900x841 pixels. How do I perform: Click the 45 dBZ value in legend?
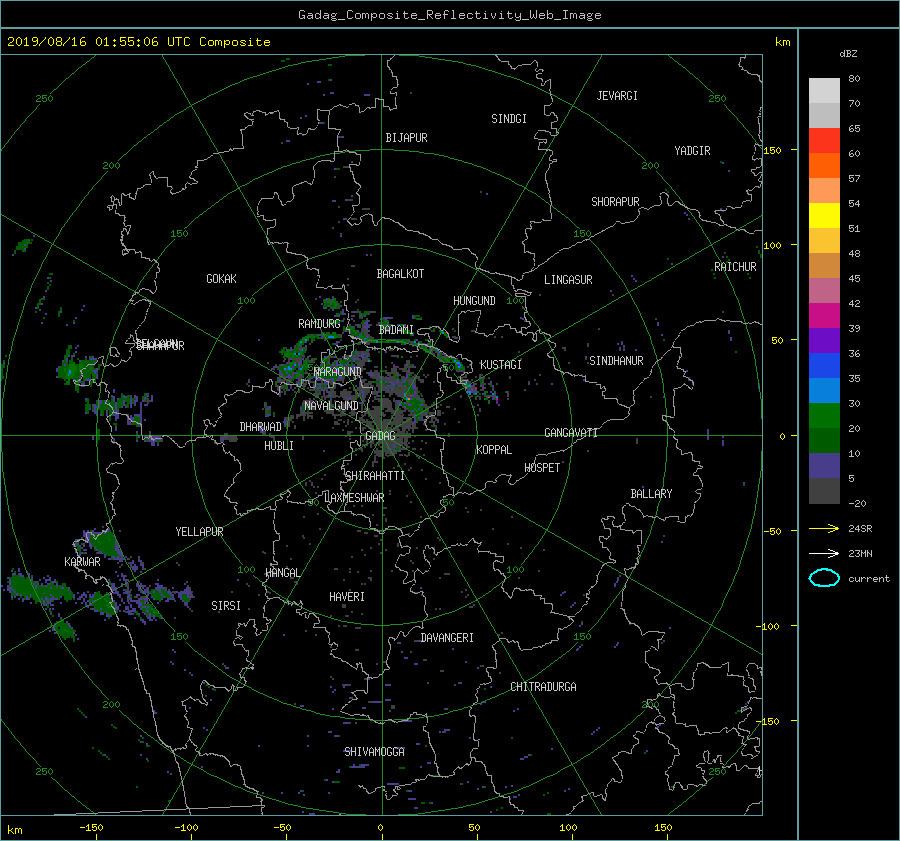854,278
